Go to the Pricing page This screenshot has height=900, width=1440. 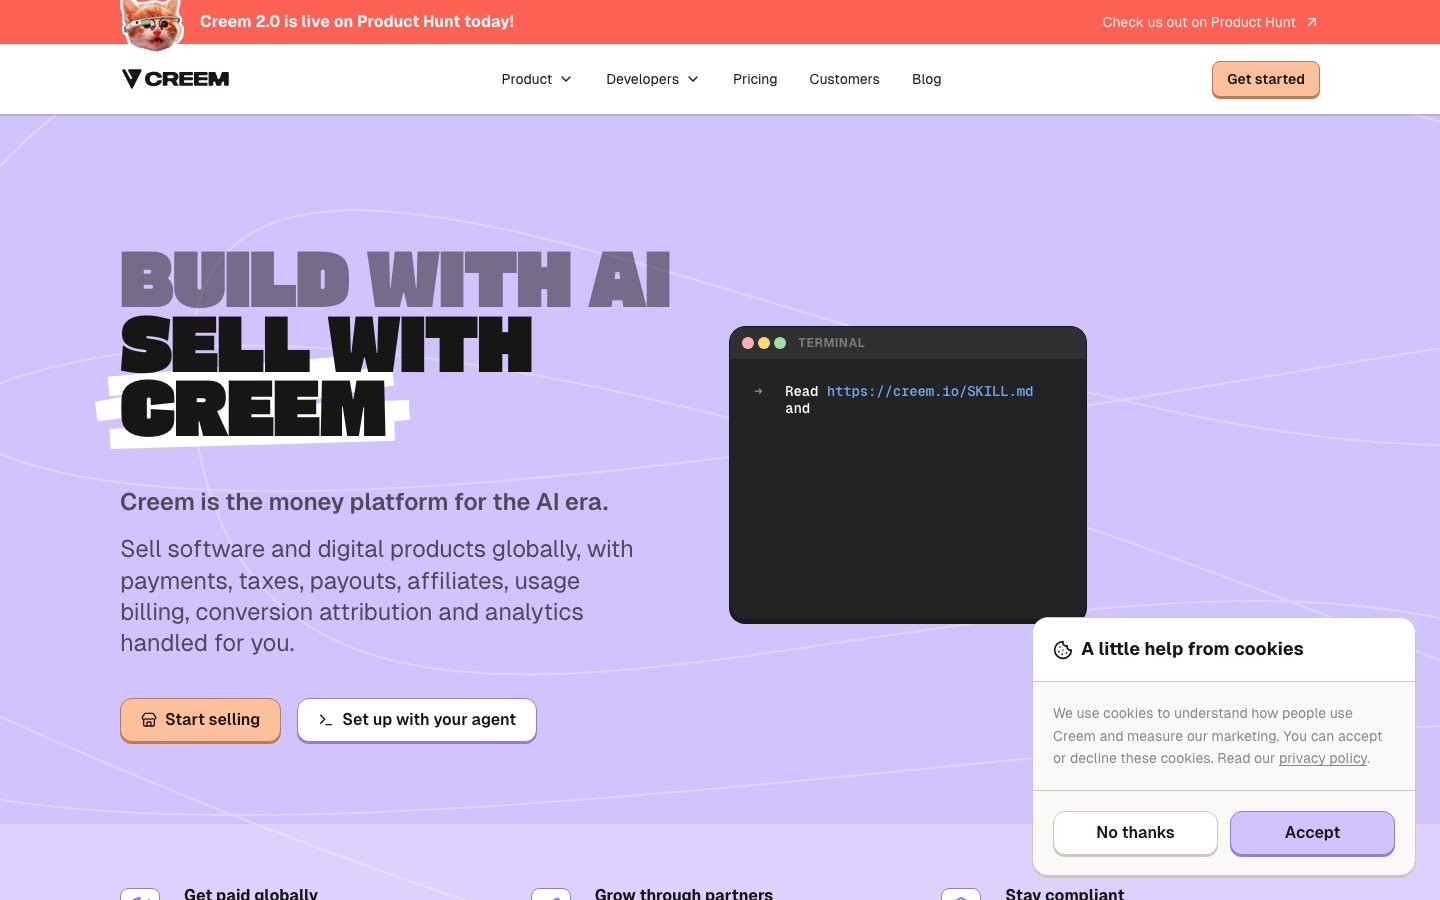755,79
